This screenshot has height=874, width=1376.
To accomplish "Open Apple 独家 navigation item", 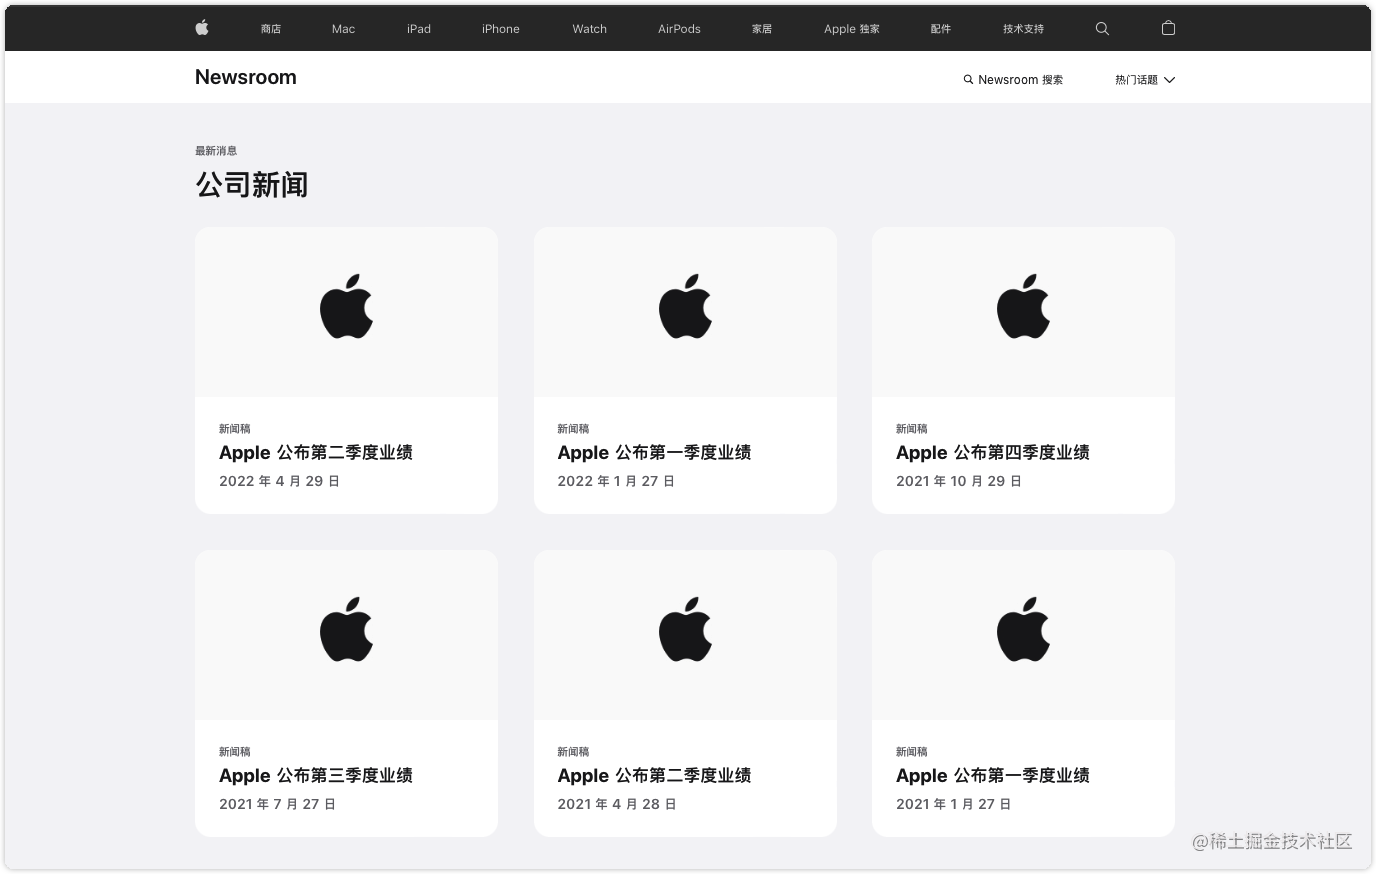I will [x=852, y=29].
